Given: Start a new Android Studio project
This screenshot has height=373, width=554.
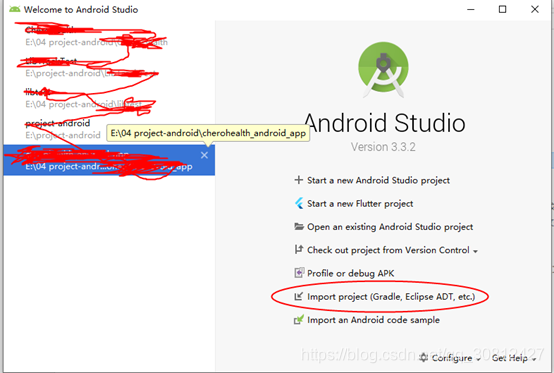Looking at the screenshot, I should [x=378, y=180].
